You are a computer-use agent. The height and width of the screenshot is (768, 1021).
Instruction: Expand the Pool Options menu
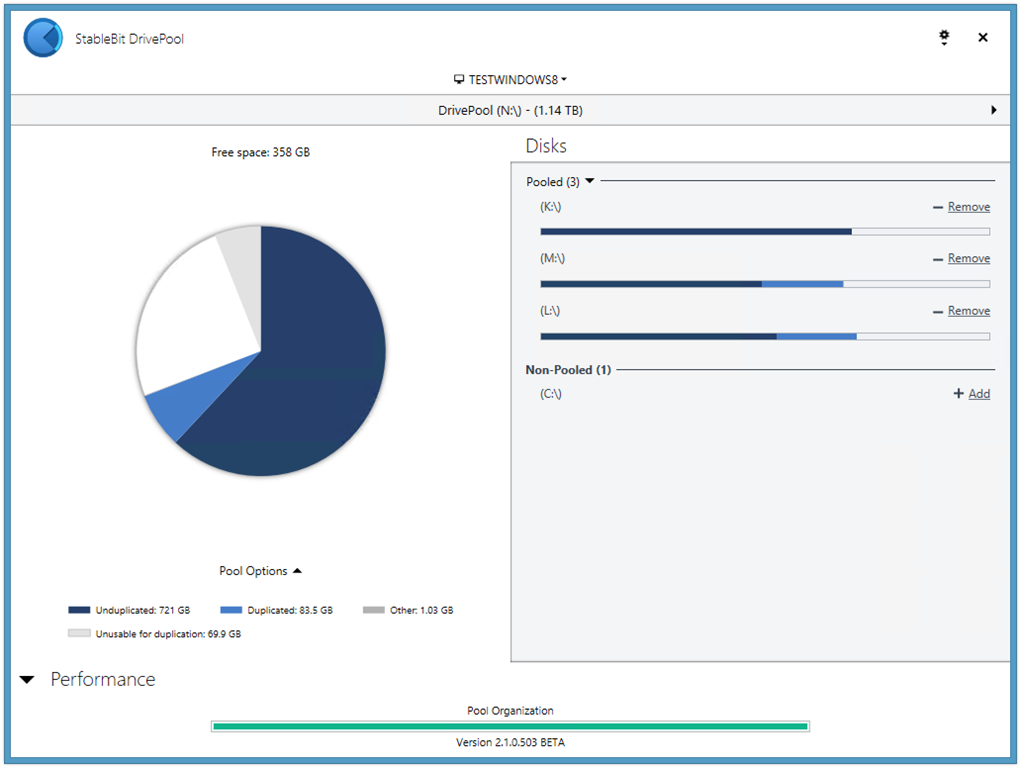pos(260,571)
